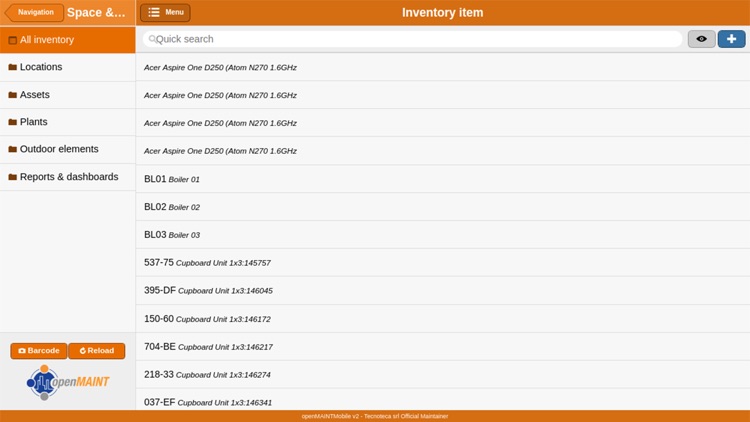Refresh data with the Reload button
The height and width of the screenshot is (422, 750).
[97, 351]
